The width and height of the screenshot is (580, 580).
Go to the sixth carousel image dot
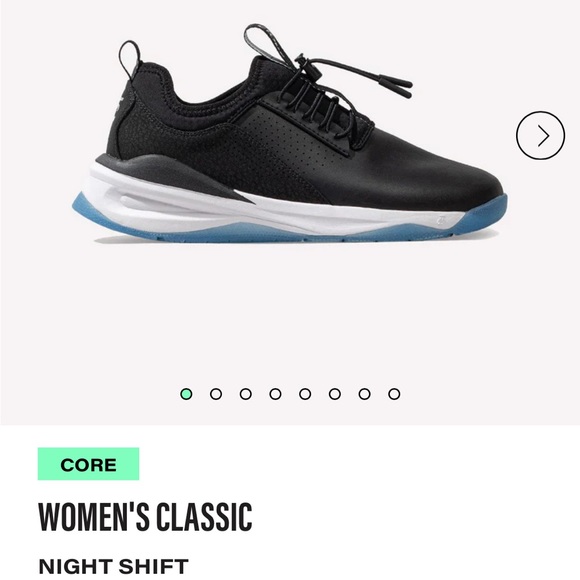pos(335,394)
